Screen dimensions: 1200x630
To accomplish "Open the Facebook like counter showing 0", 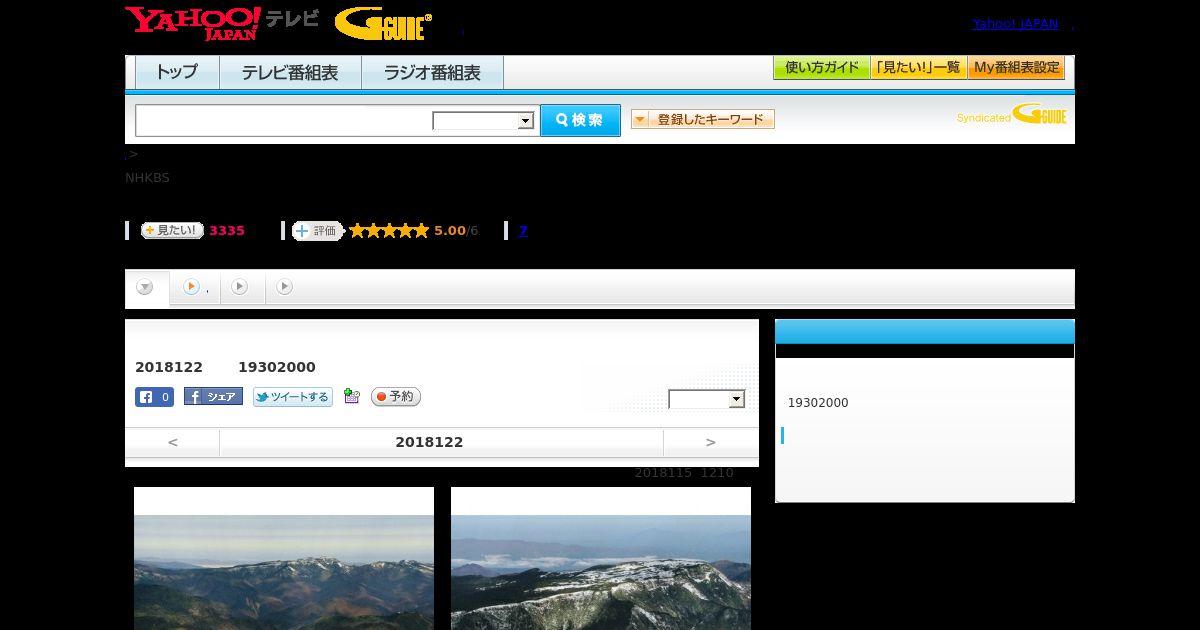I will 155,397.
